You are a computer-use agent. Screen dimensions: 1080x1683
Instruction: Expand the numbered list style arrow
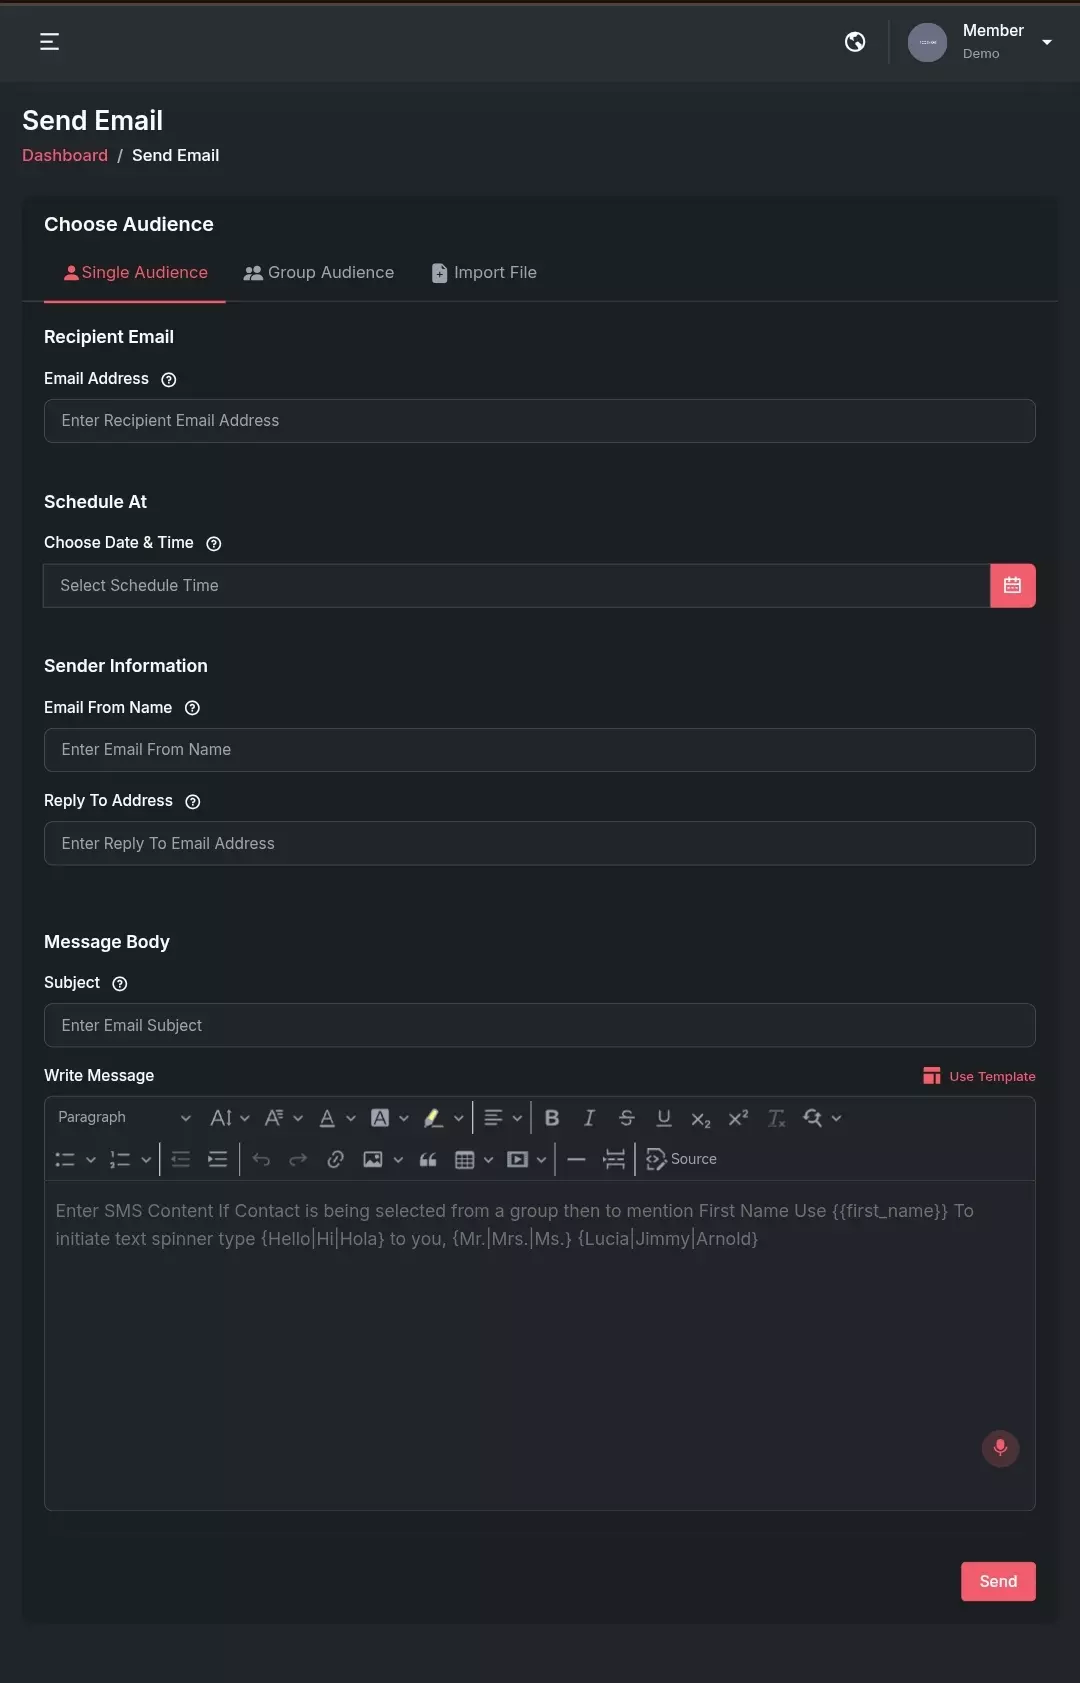pos(146,1160)
